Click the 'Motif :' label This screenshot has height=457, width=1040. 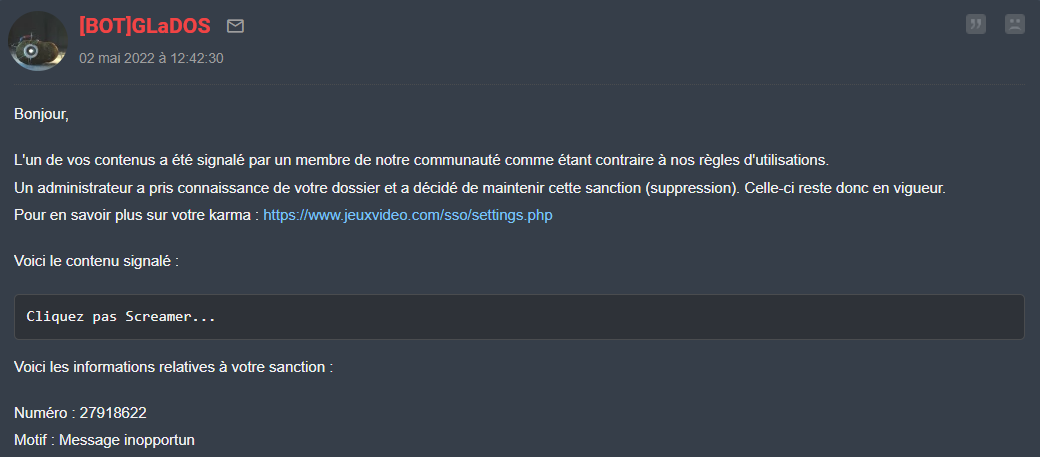[35, 439]
